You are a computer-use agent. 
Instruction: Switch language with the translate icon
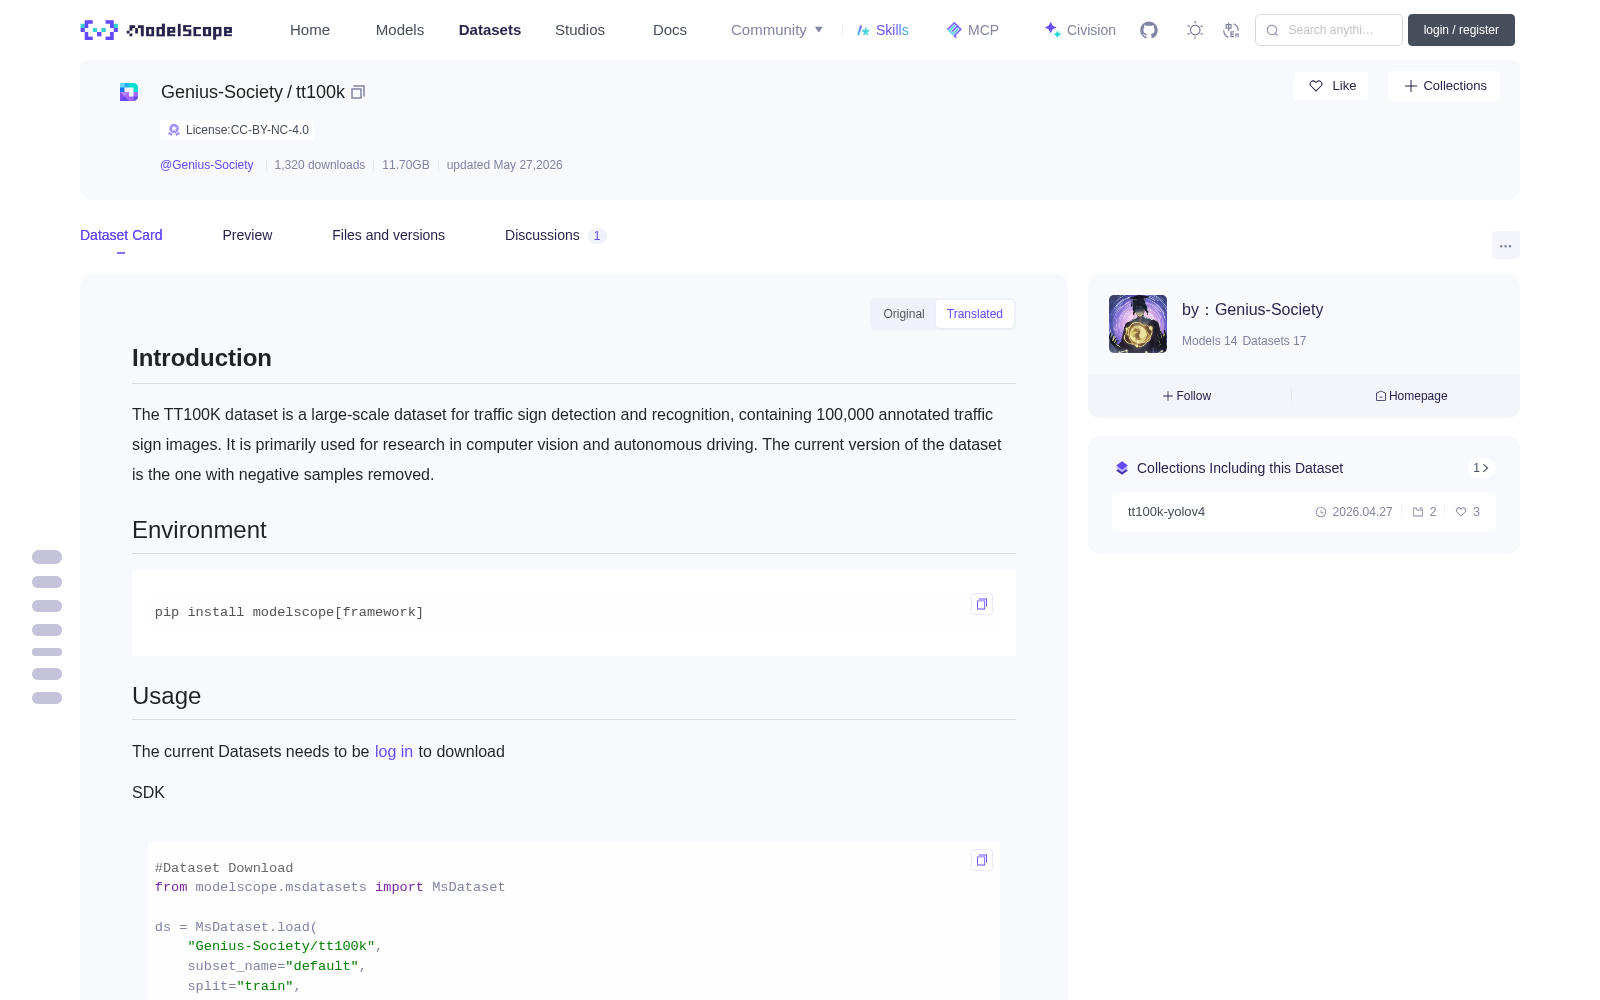(1231, 30)
